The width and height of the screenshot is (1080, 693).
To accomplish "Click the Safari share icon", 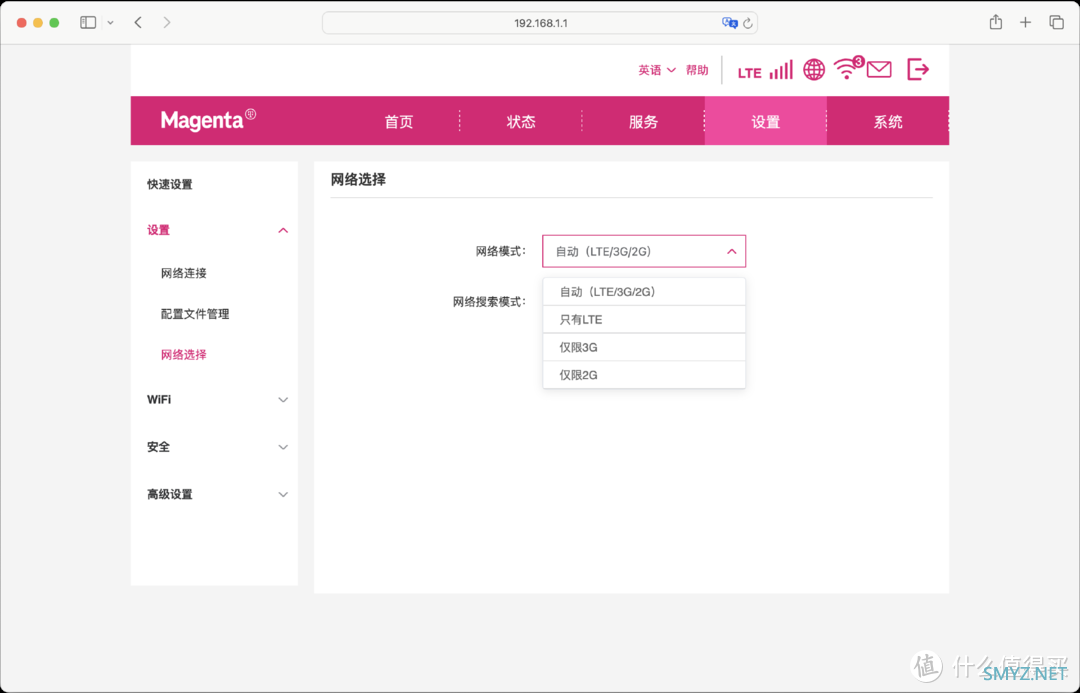I will (996, 22).
